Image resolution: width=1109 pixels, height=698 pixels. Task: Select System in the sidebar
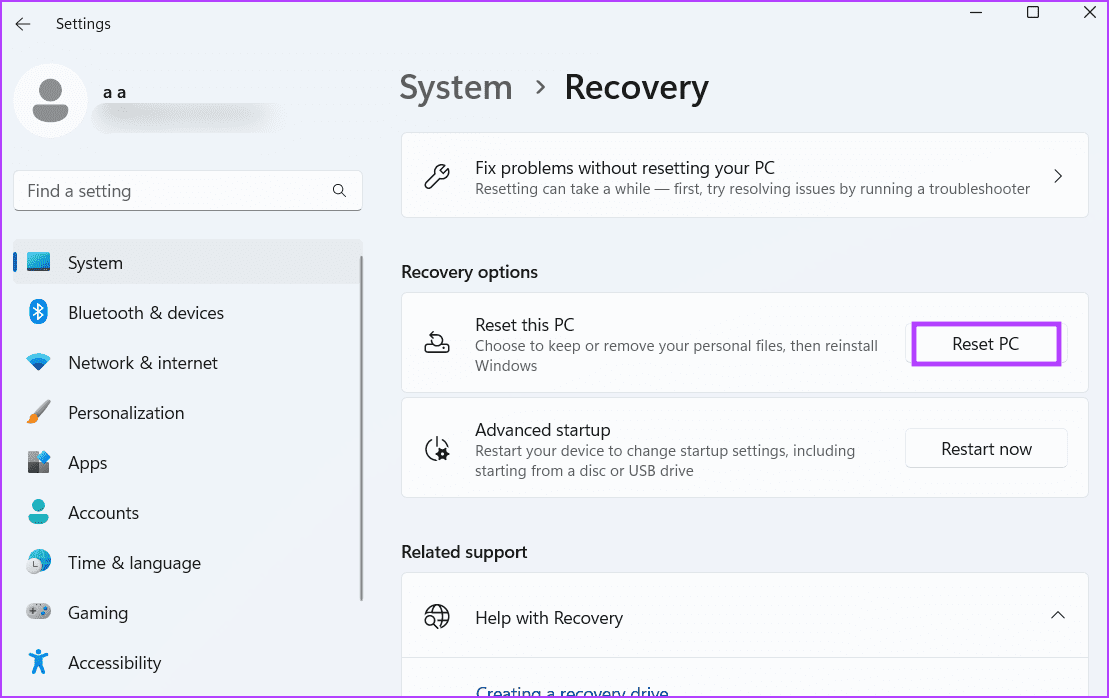[95, 263]
